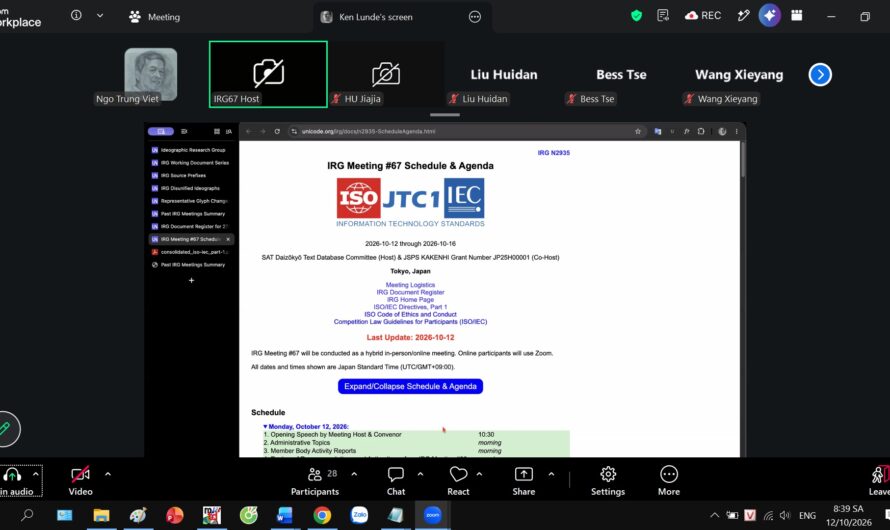Select Bess Tse participant tile
Screen dimensions: 890x530
point(621,74)
